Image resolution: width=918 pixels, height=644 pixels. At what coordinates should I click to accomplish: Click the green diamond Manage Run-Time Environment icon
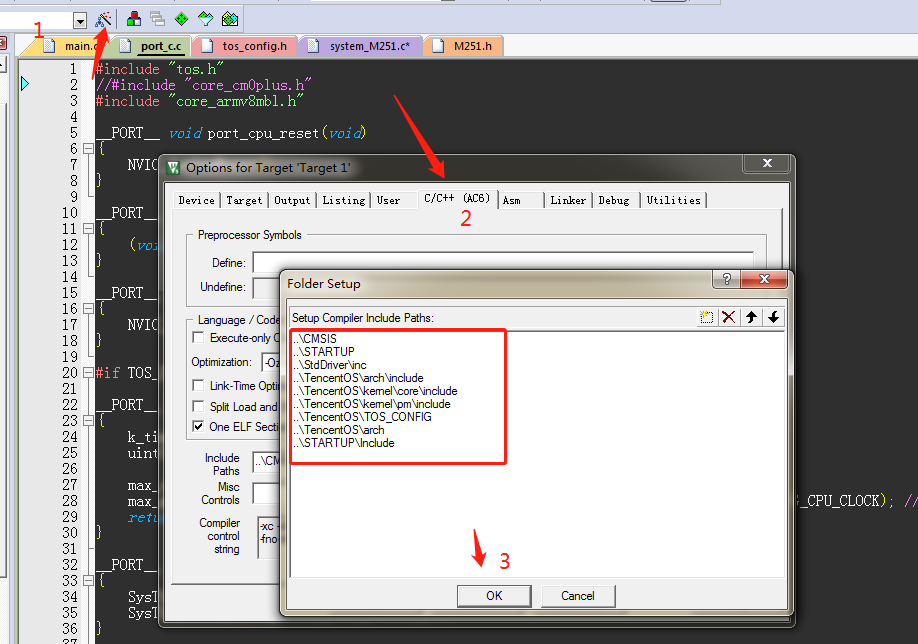coord(181,19)
